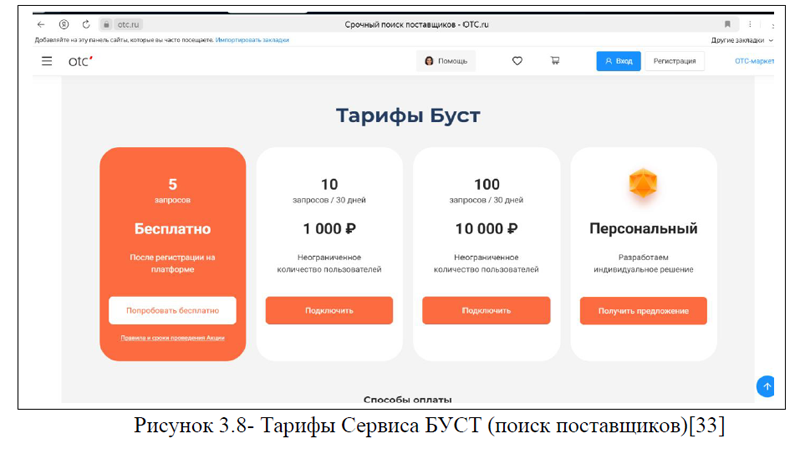Click the orange gem Персональный icon
This screenshot has height=454, width=800.
pos(643,184)
